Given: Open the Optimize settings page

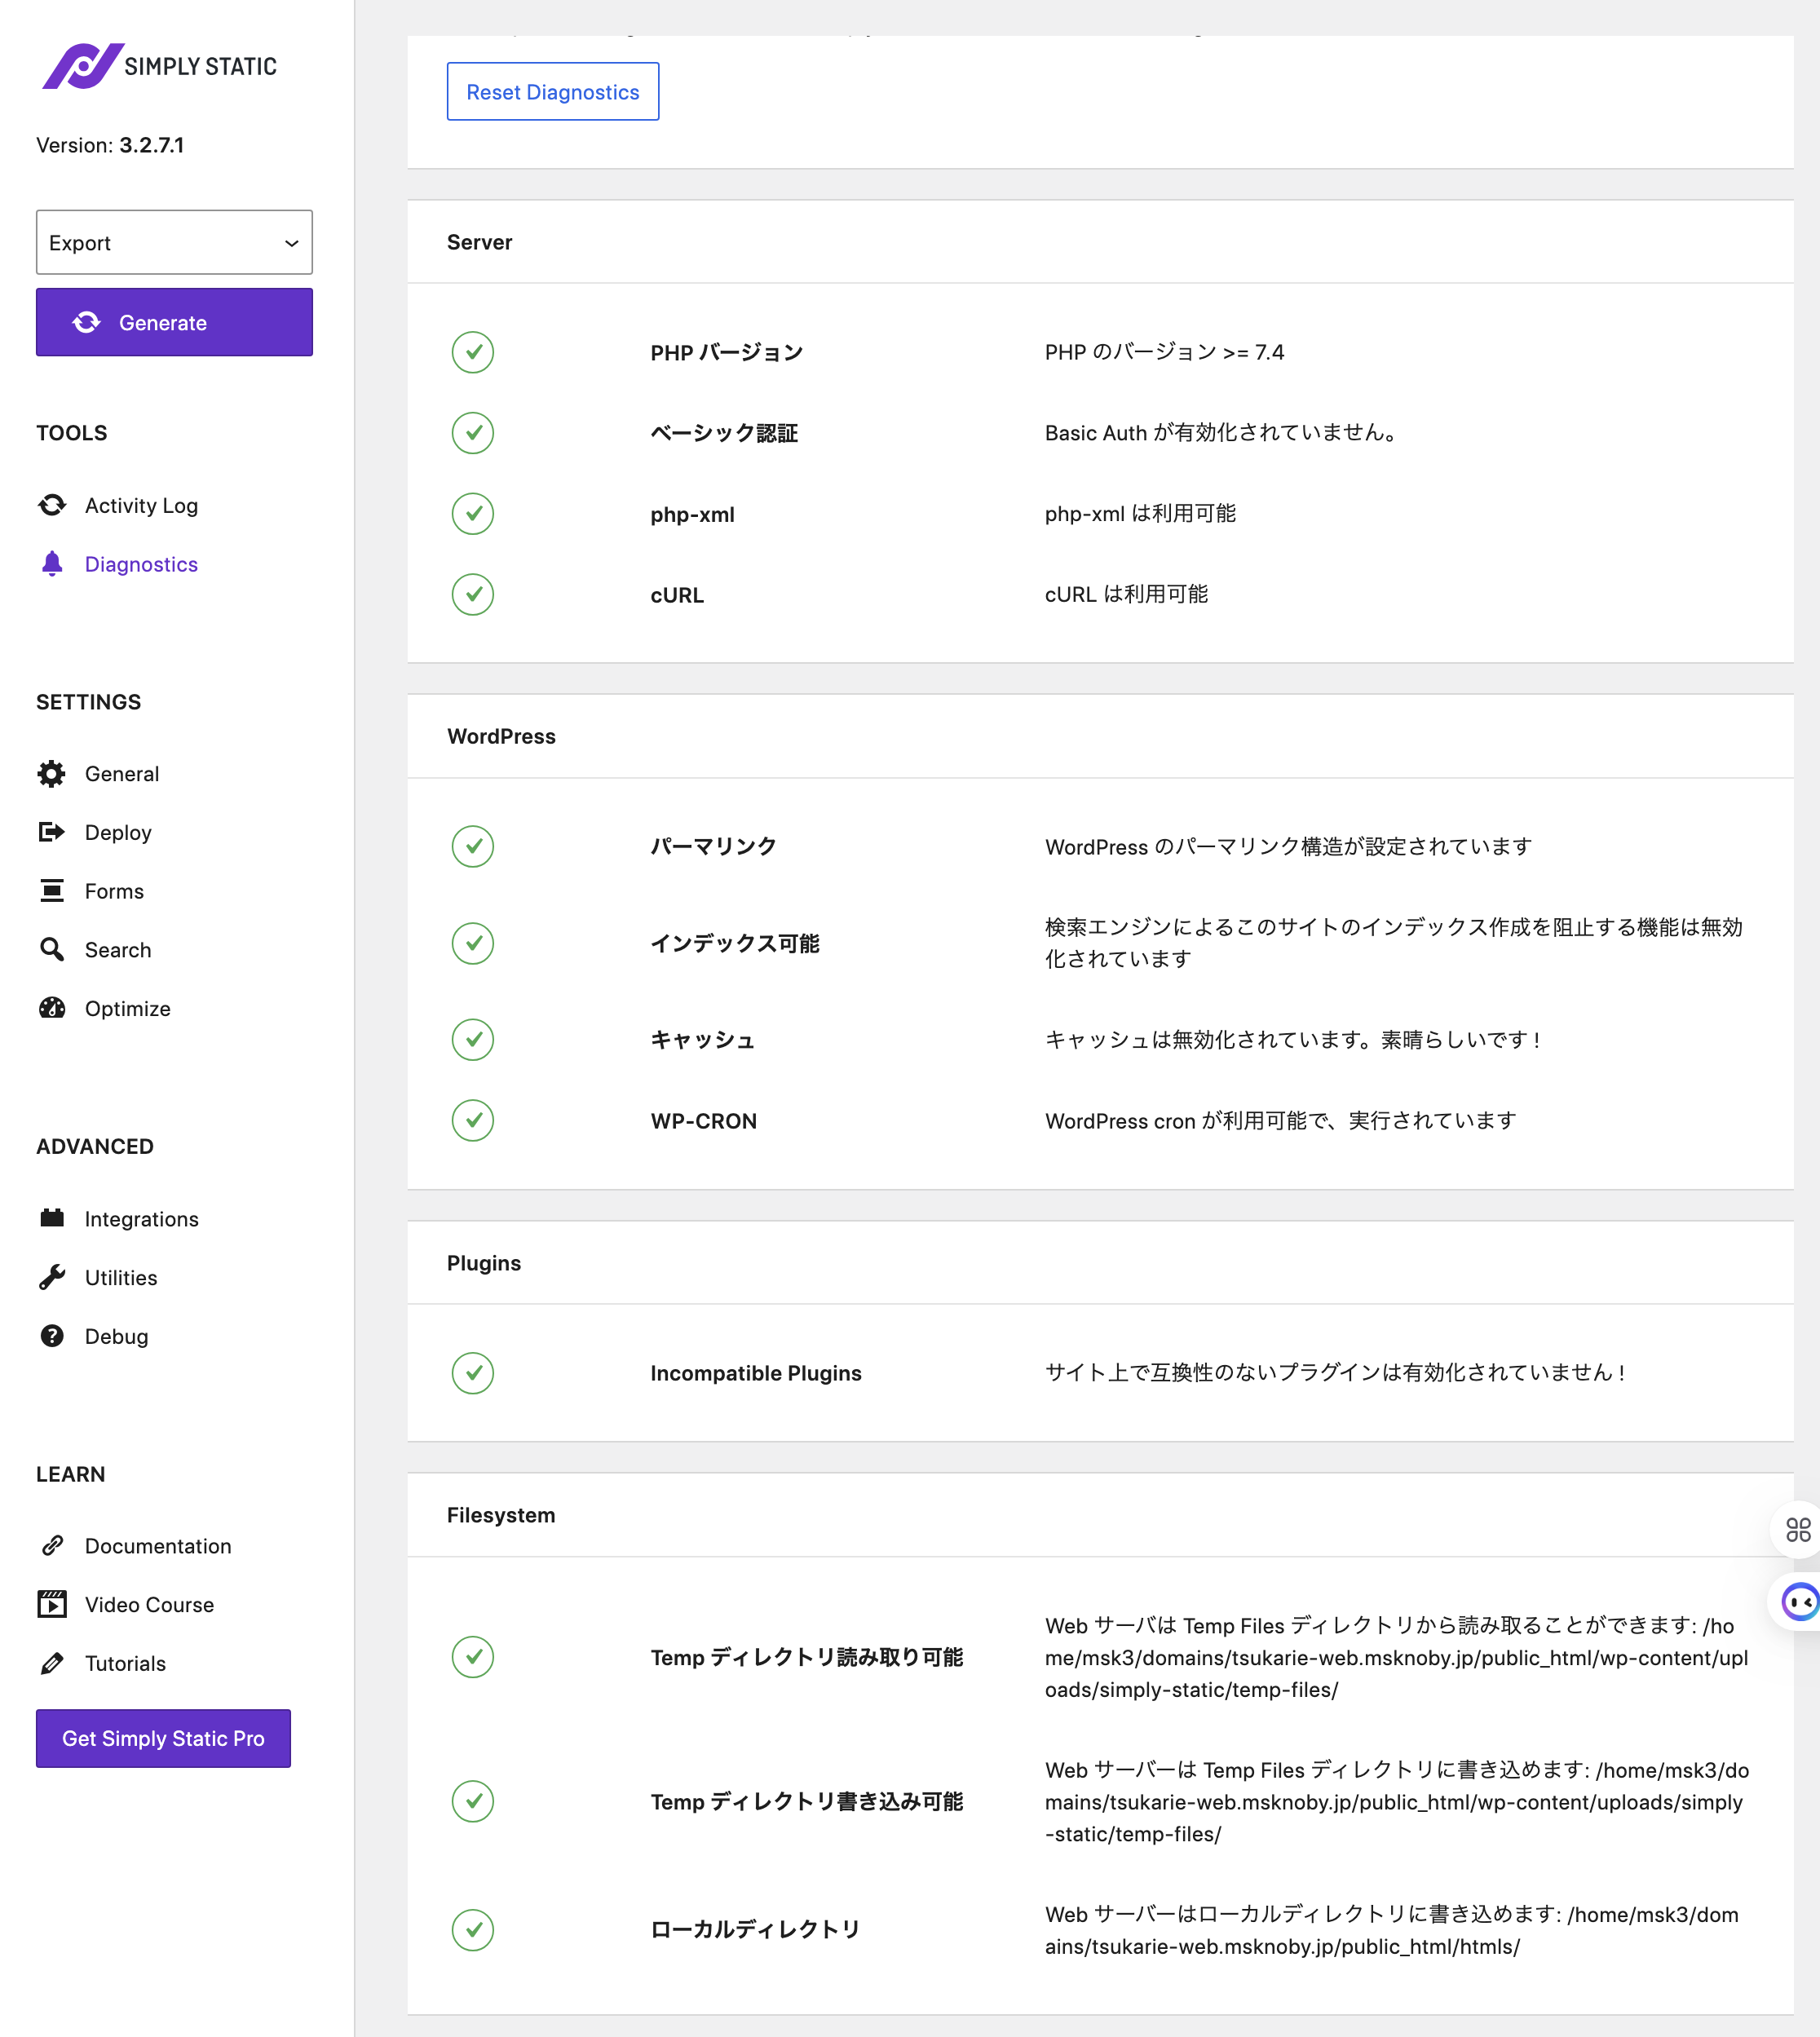Looking at the screenshot, I should [127, 1008].
